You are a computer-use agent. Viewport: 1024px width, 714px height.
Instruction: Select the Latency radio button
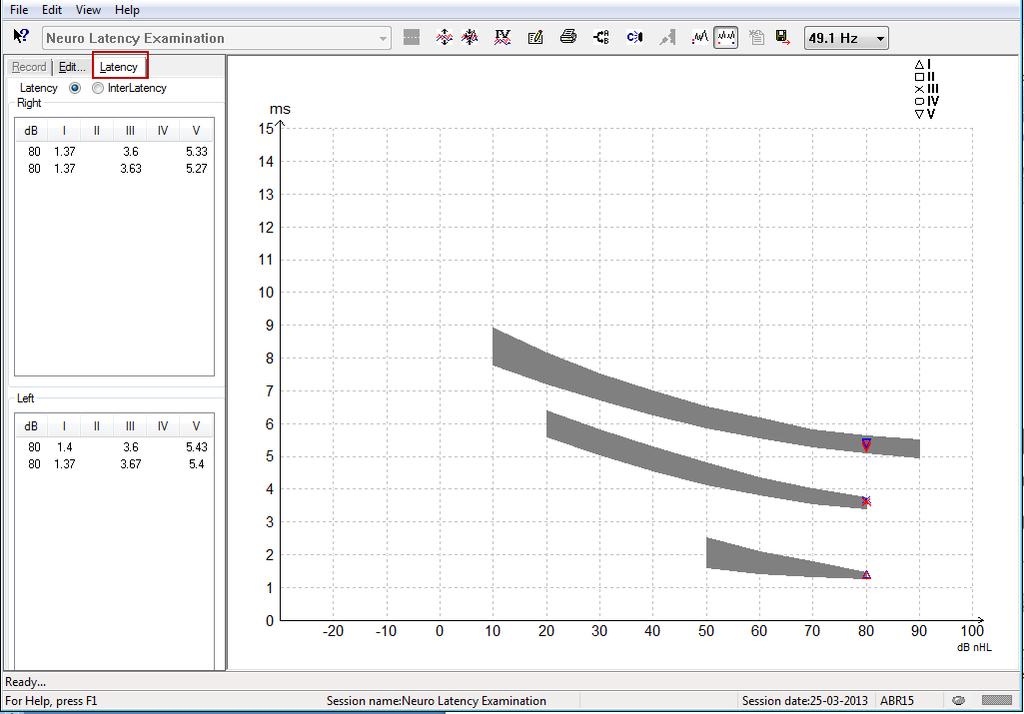click(x=75, y=88)
